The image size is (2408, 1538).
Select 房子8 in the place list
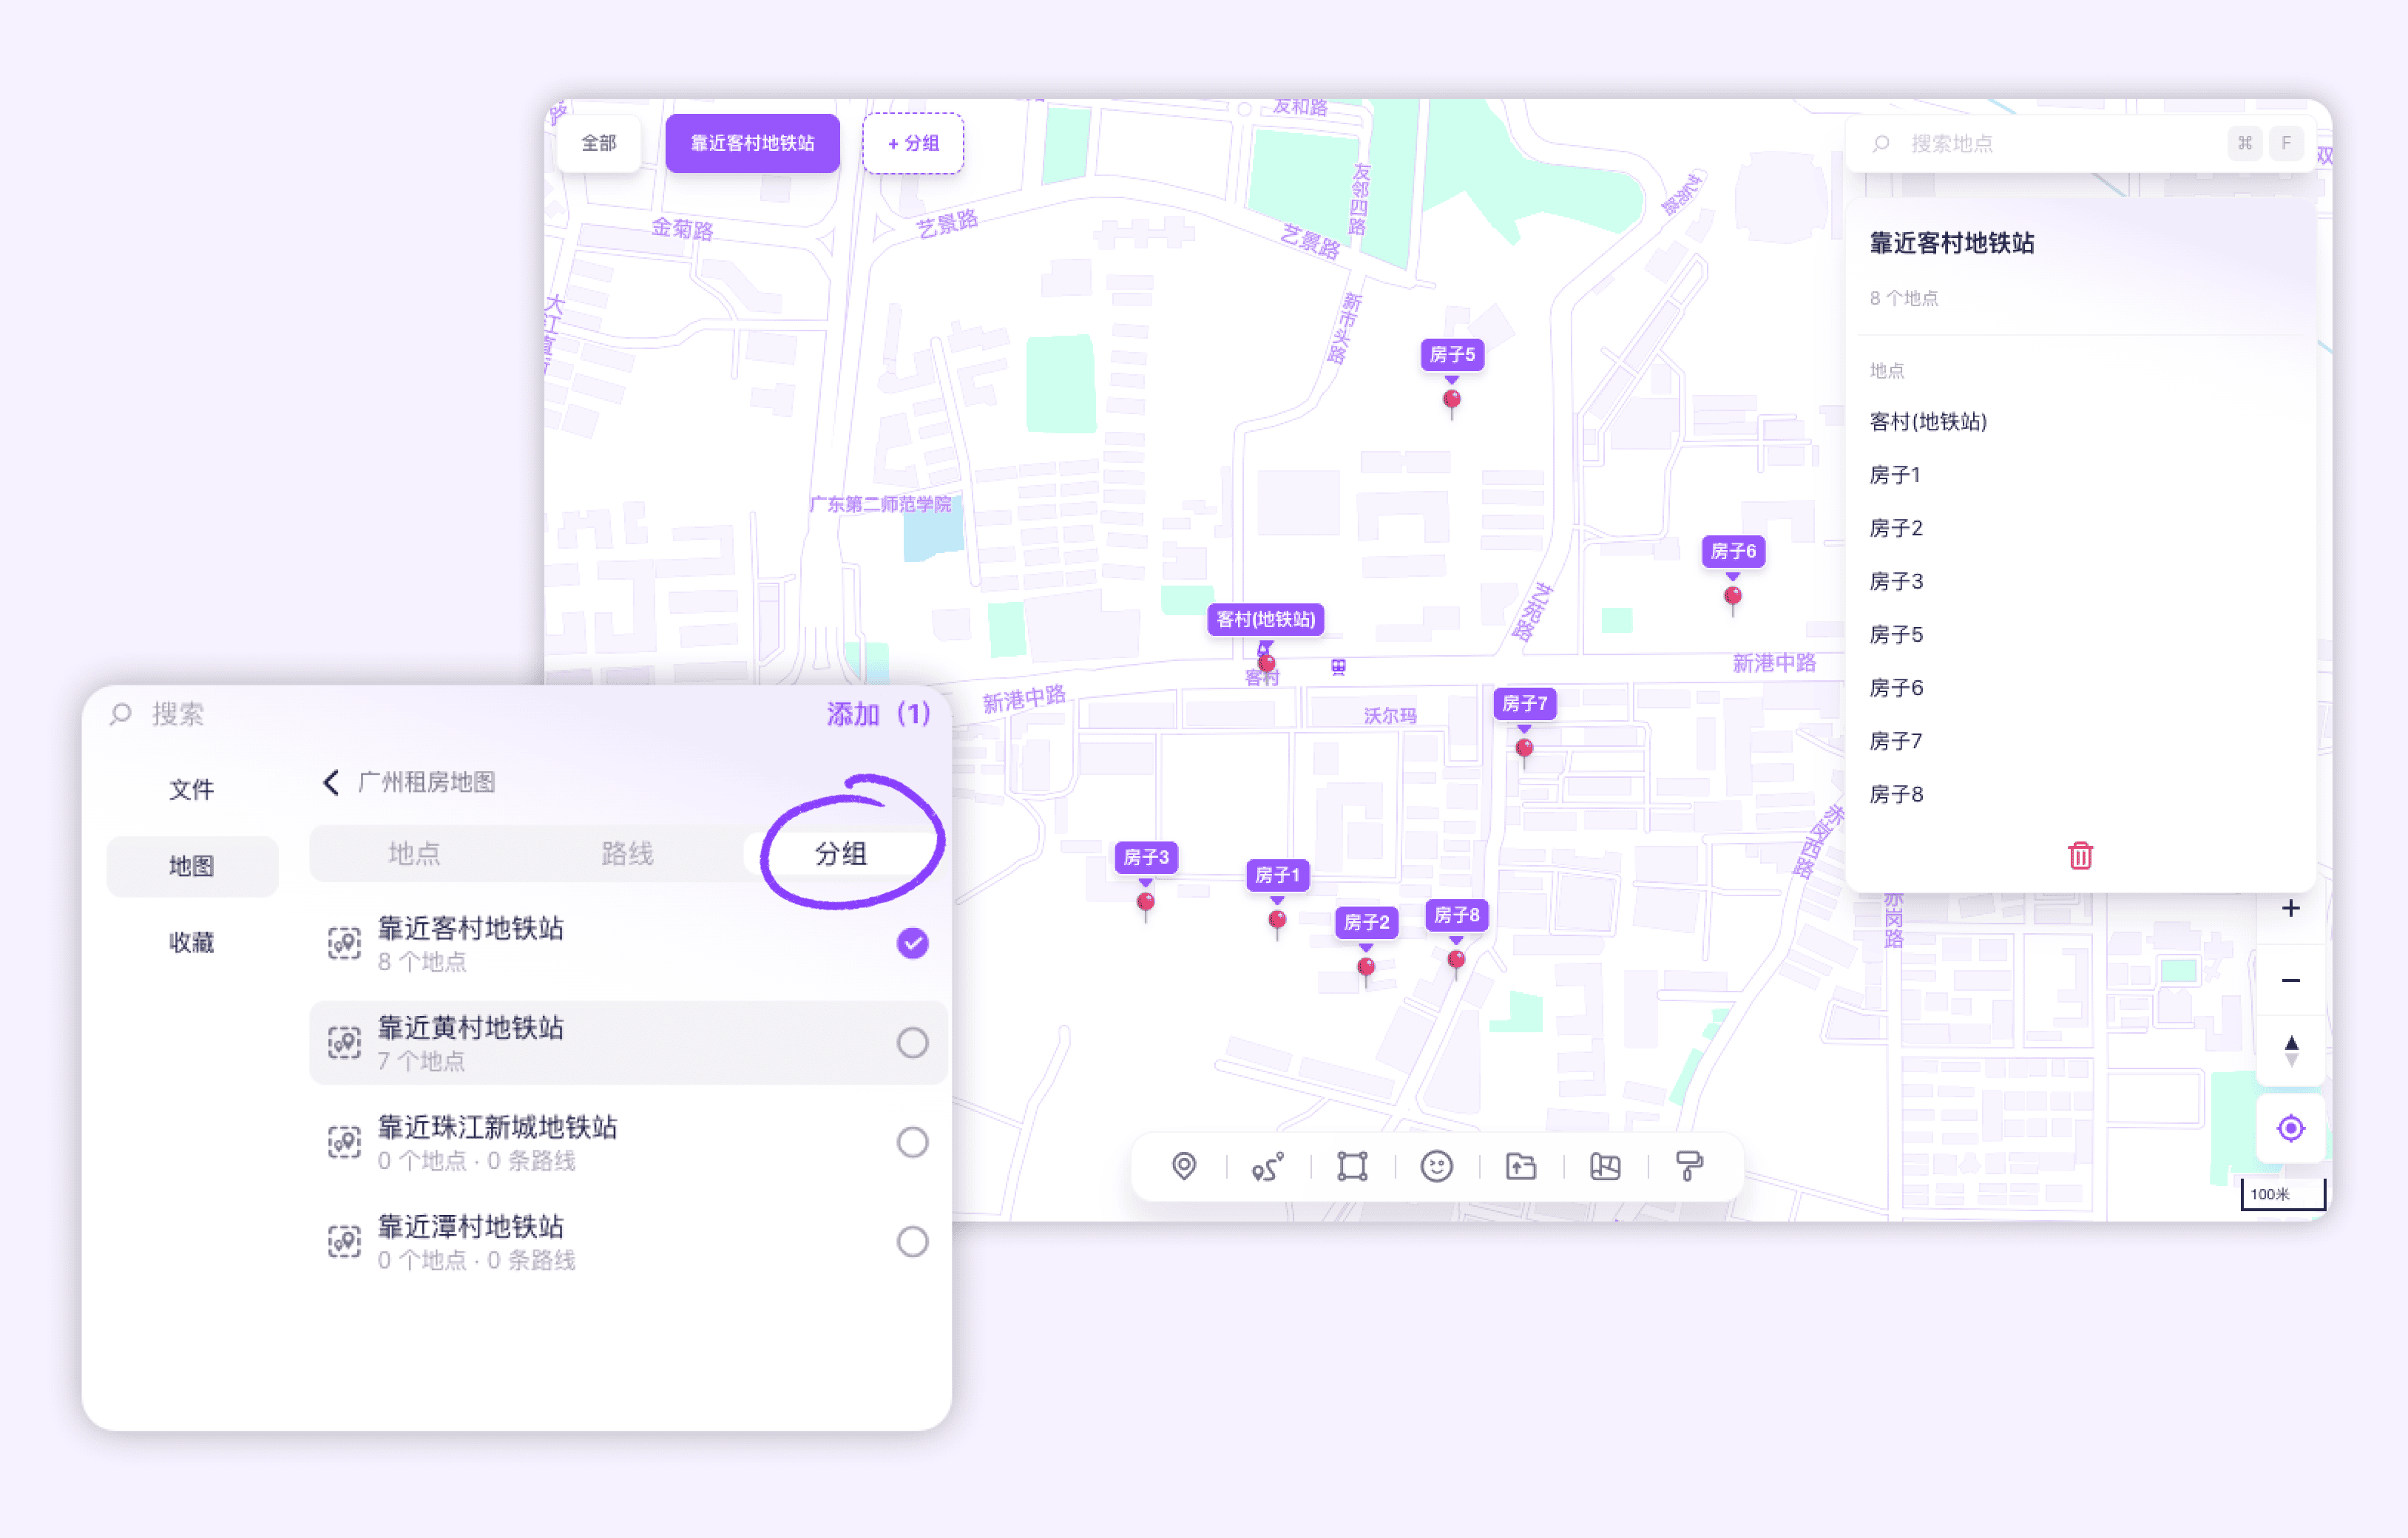(1896, 794)
